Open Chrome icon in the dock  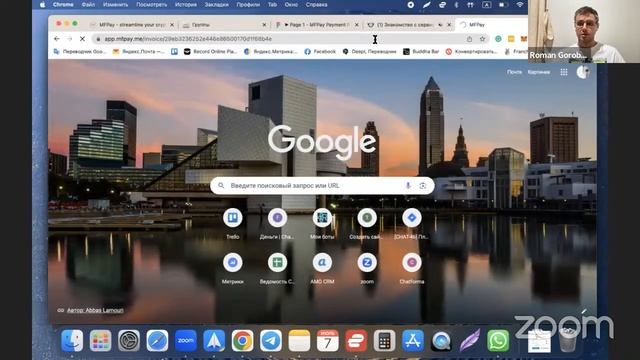coord(242,340)
